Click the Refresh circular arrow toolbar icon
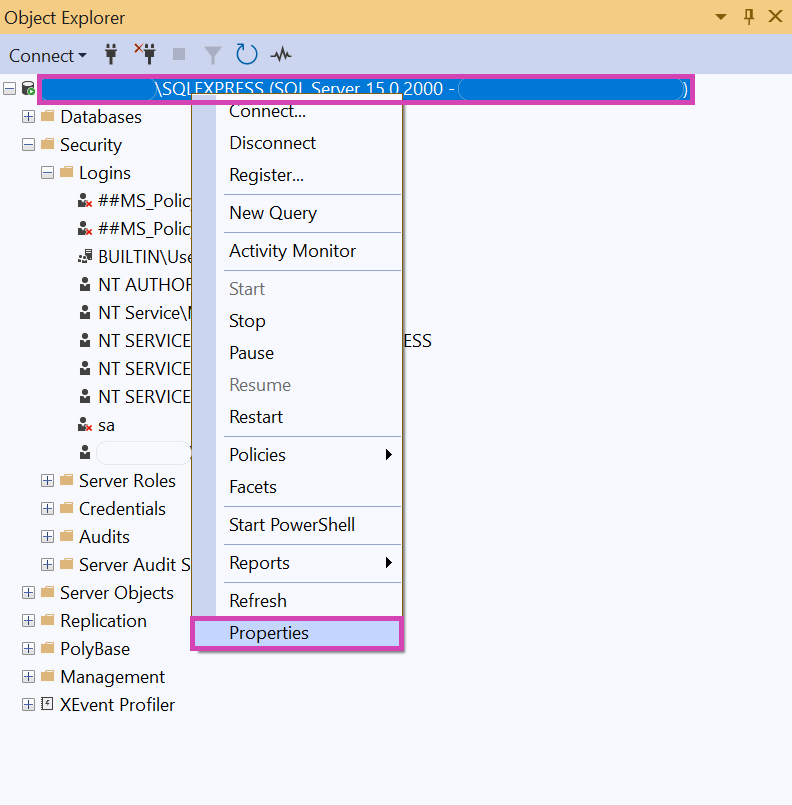Image resolution: width=792 pixels, height=805 pixels. coord(246,54)
